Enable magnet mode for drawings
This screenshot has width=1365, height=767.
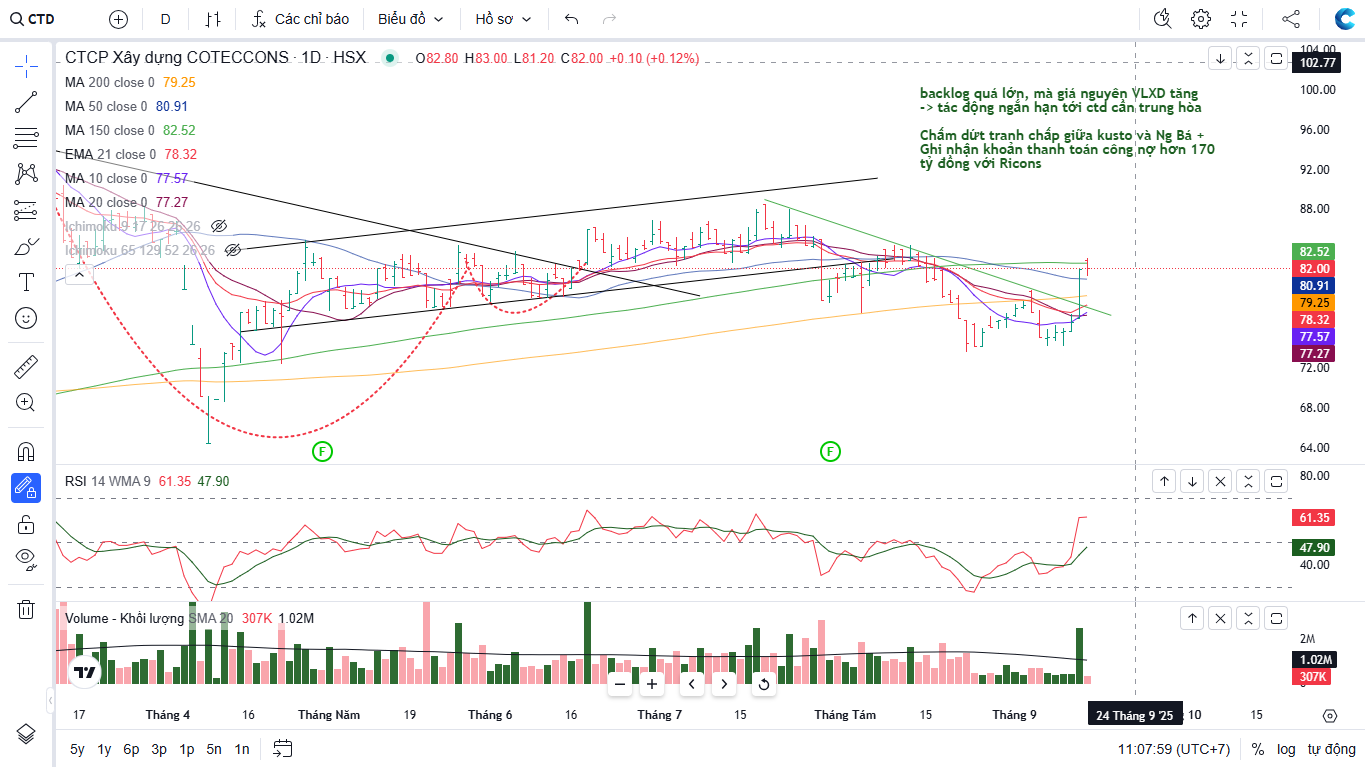pyautogui.click(x=26, y=452)
